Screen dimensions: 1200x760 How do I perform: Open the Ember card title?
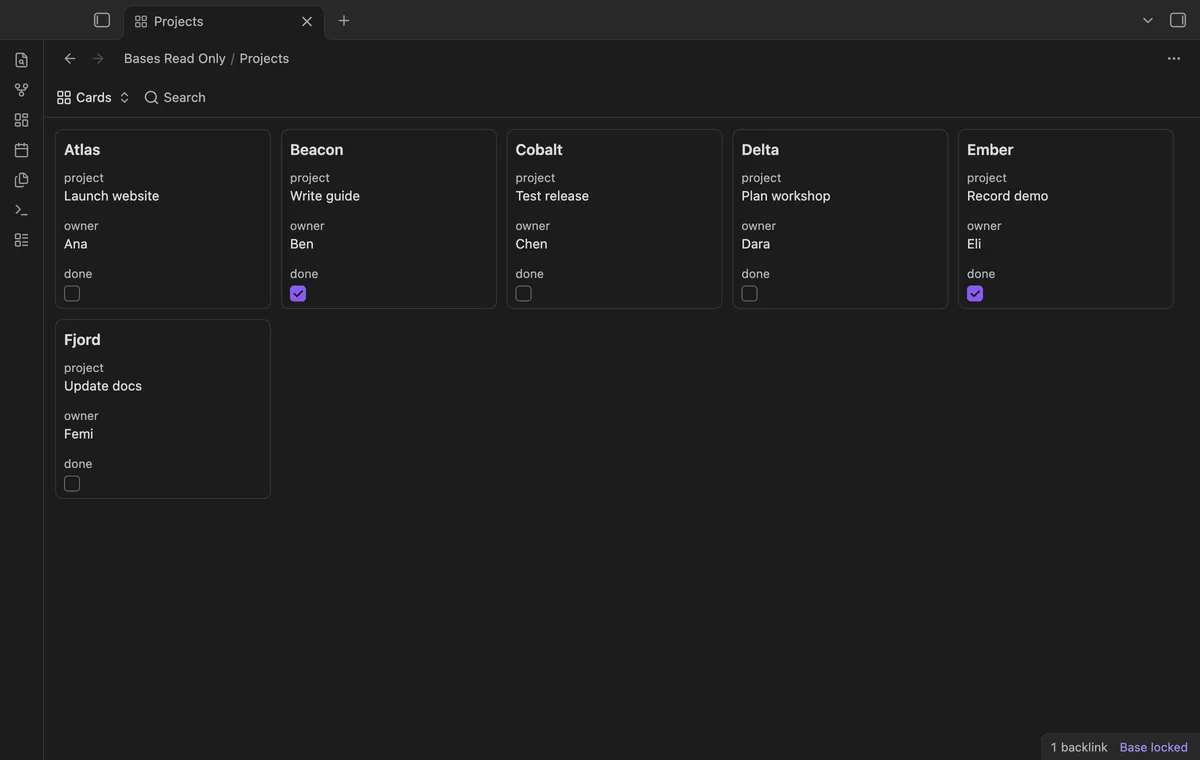(990, 150)
